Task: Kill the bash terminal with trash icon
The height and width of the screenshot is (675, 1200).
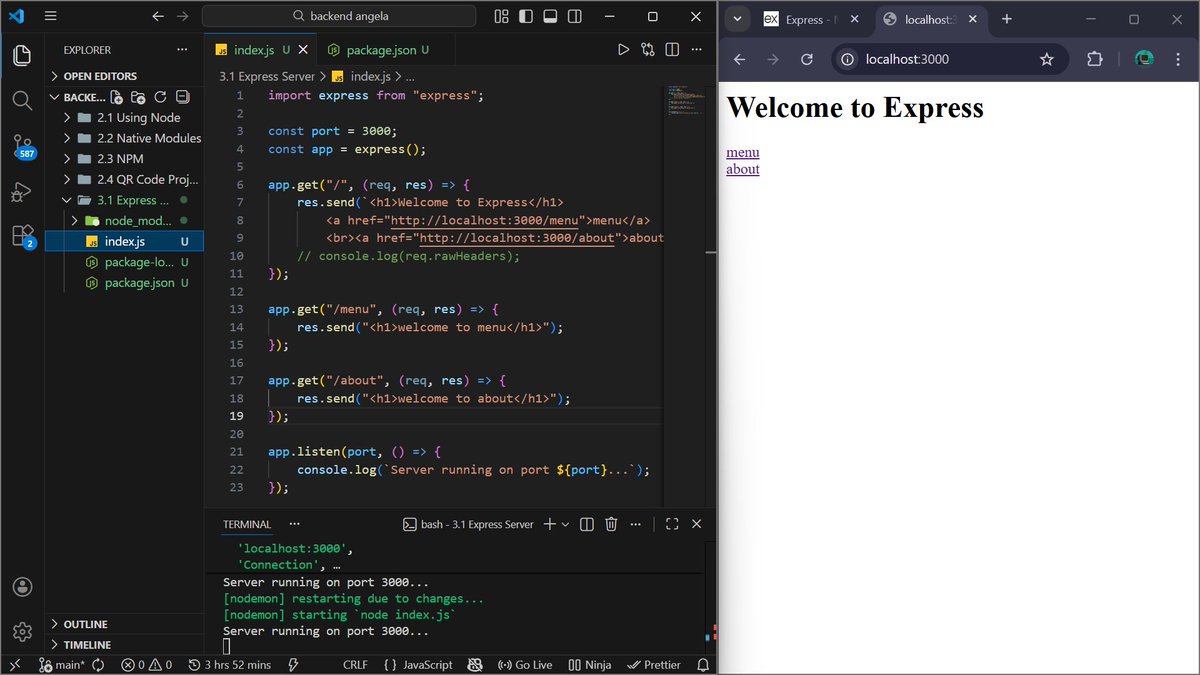Action: coord(611,523)
